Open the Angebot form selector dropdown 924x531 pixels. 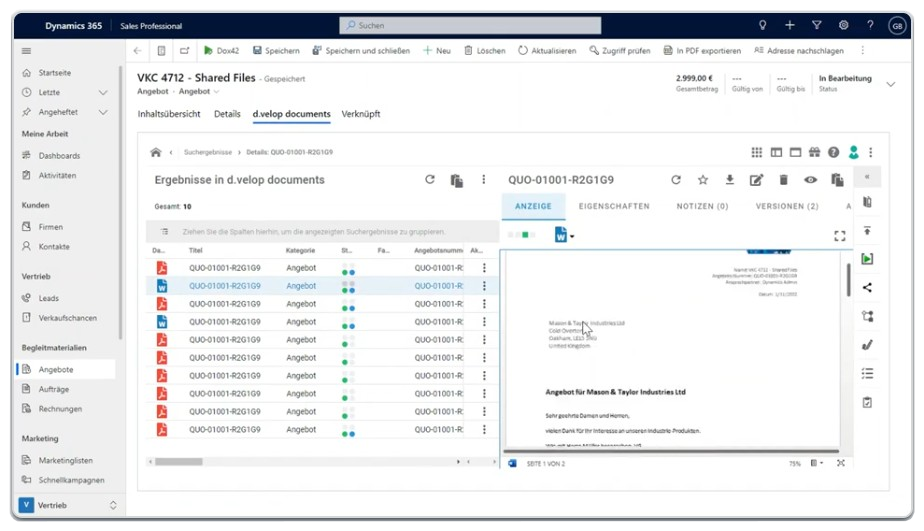(x=199, y=91)
